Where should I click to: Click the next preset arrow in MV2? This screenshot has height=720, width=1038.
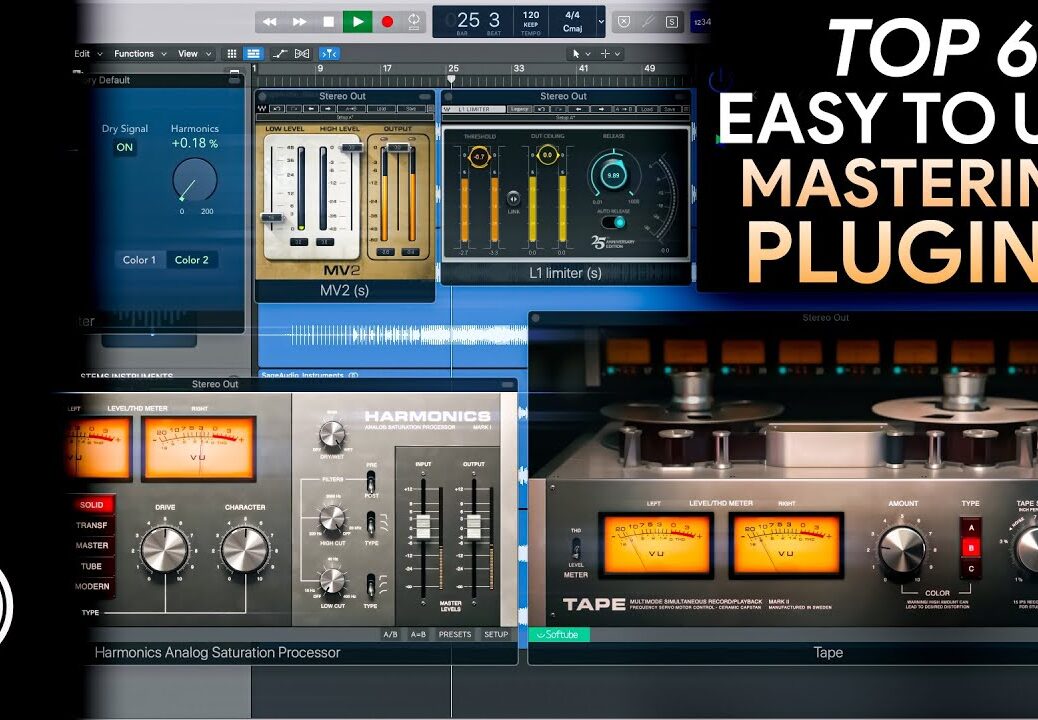click(327, 109)
